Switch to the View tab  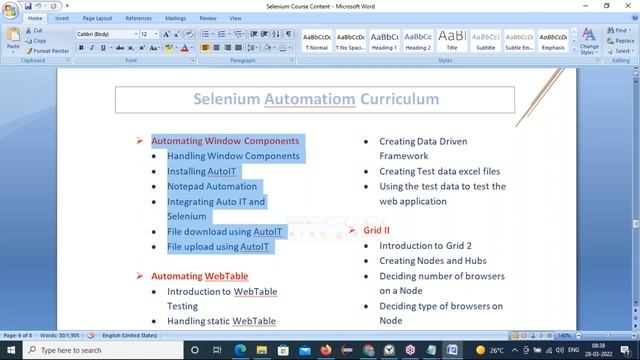click(x=235, y=18)
